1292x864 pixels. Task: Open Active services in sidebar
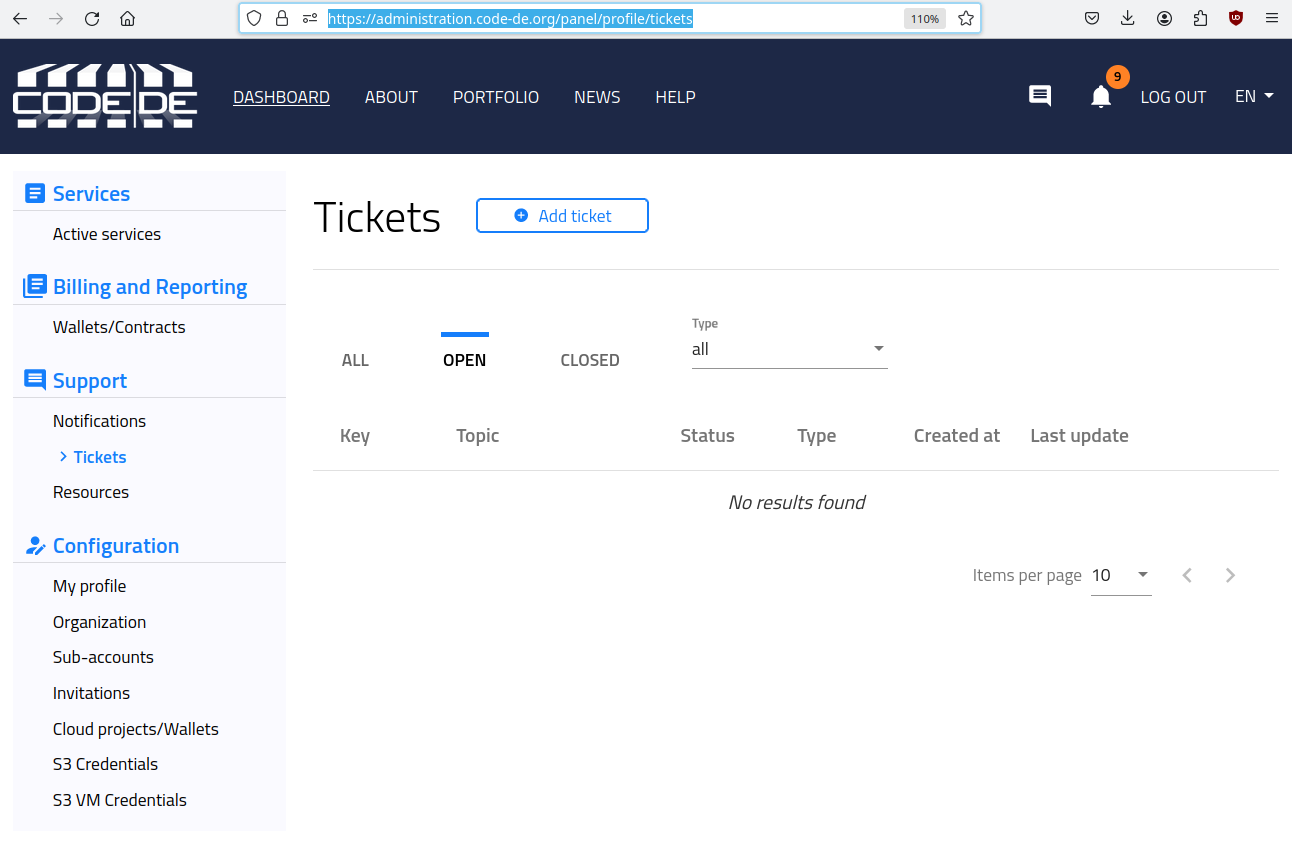click(107, 234)
